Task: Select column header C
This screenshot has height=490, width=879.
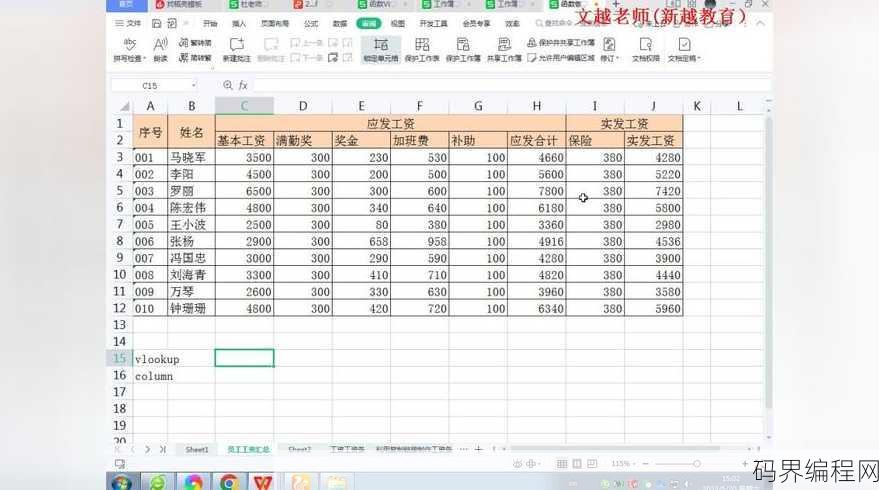Action: click(x=244, y=106)
